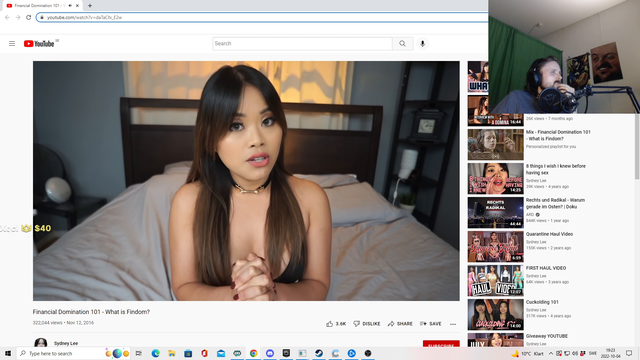
Task: Close the Financial Domination 101 browser tab
Action: 77,6
